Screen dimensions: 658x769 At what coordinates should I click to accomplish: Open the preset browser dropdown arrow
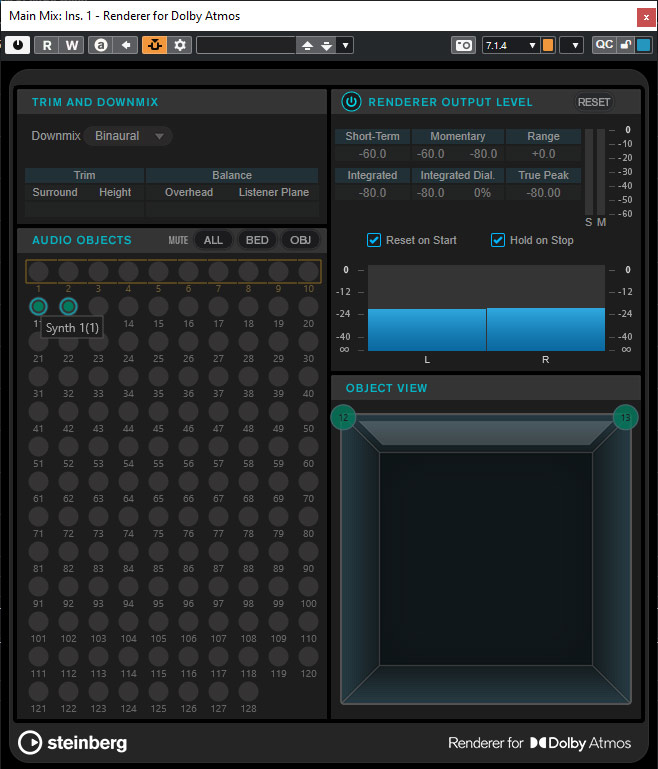click(345, 45)
